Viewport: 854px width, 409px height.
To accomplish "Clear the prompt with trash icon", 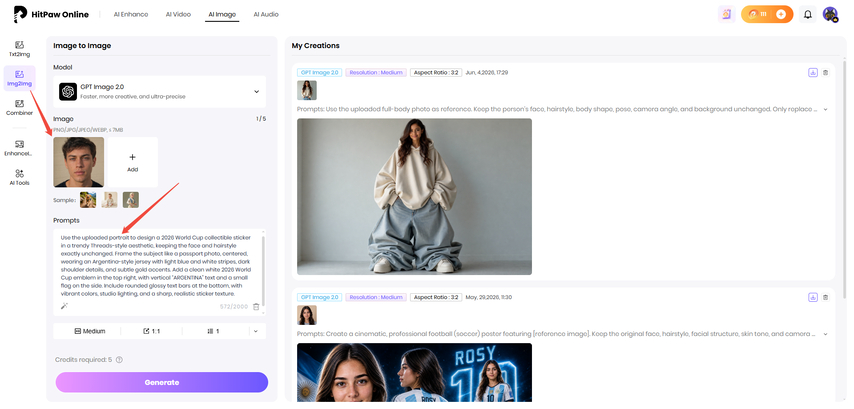I will pos(256,307).
